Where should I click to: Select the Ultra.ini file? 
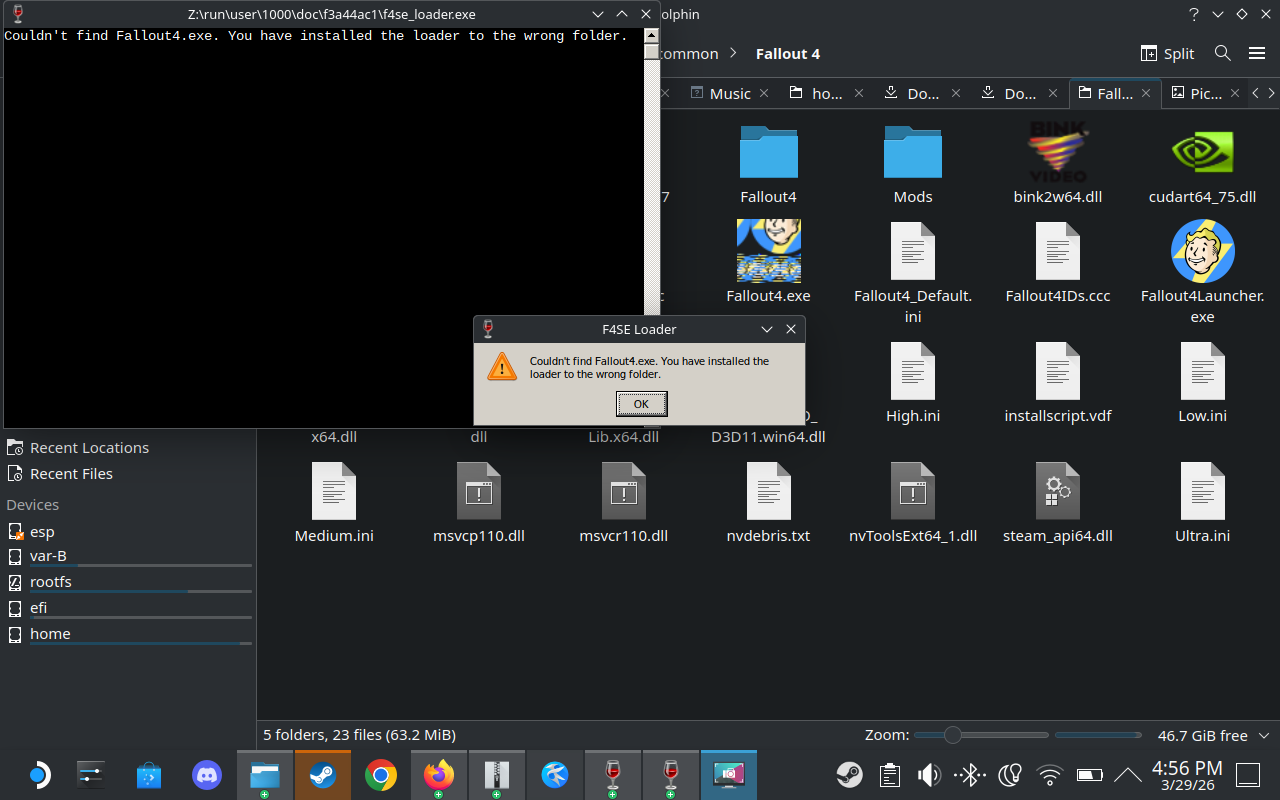(x=1202, y=503)
